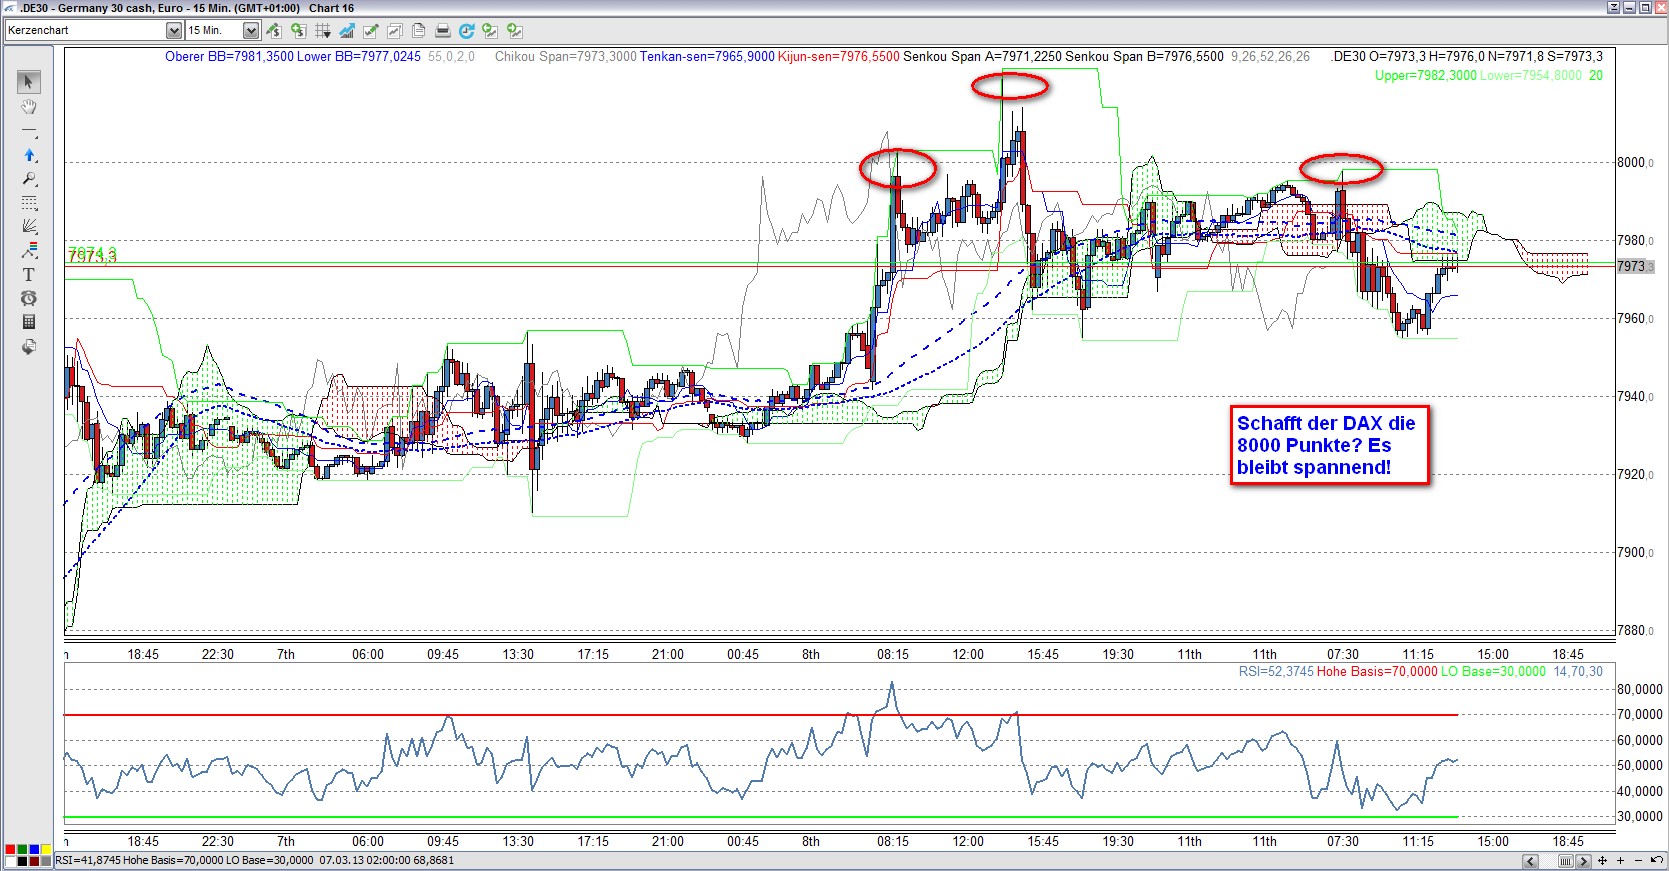Click the blue rising chart indicator icon
Screen dimensions: 1669x871
pyautogui.click(x=346, y=31)
